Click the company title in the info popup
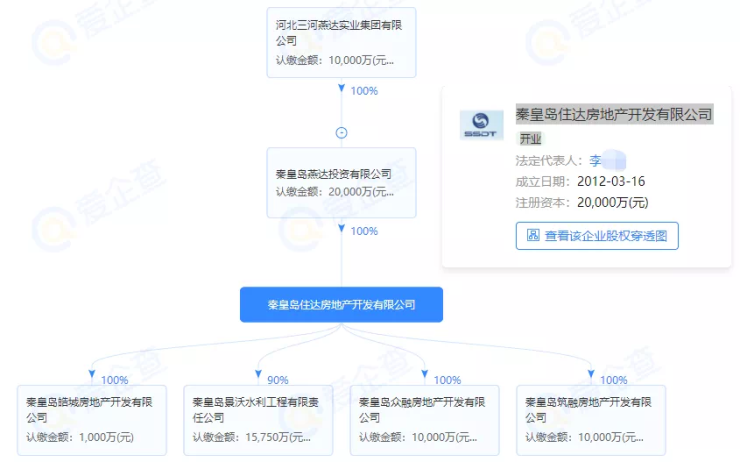Viewport: 740px width, 462px height. [x=614, y=114]
